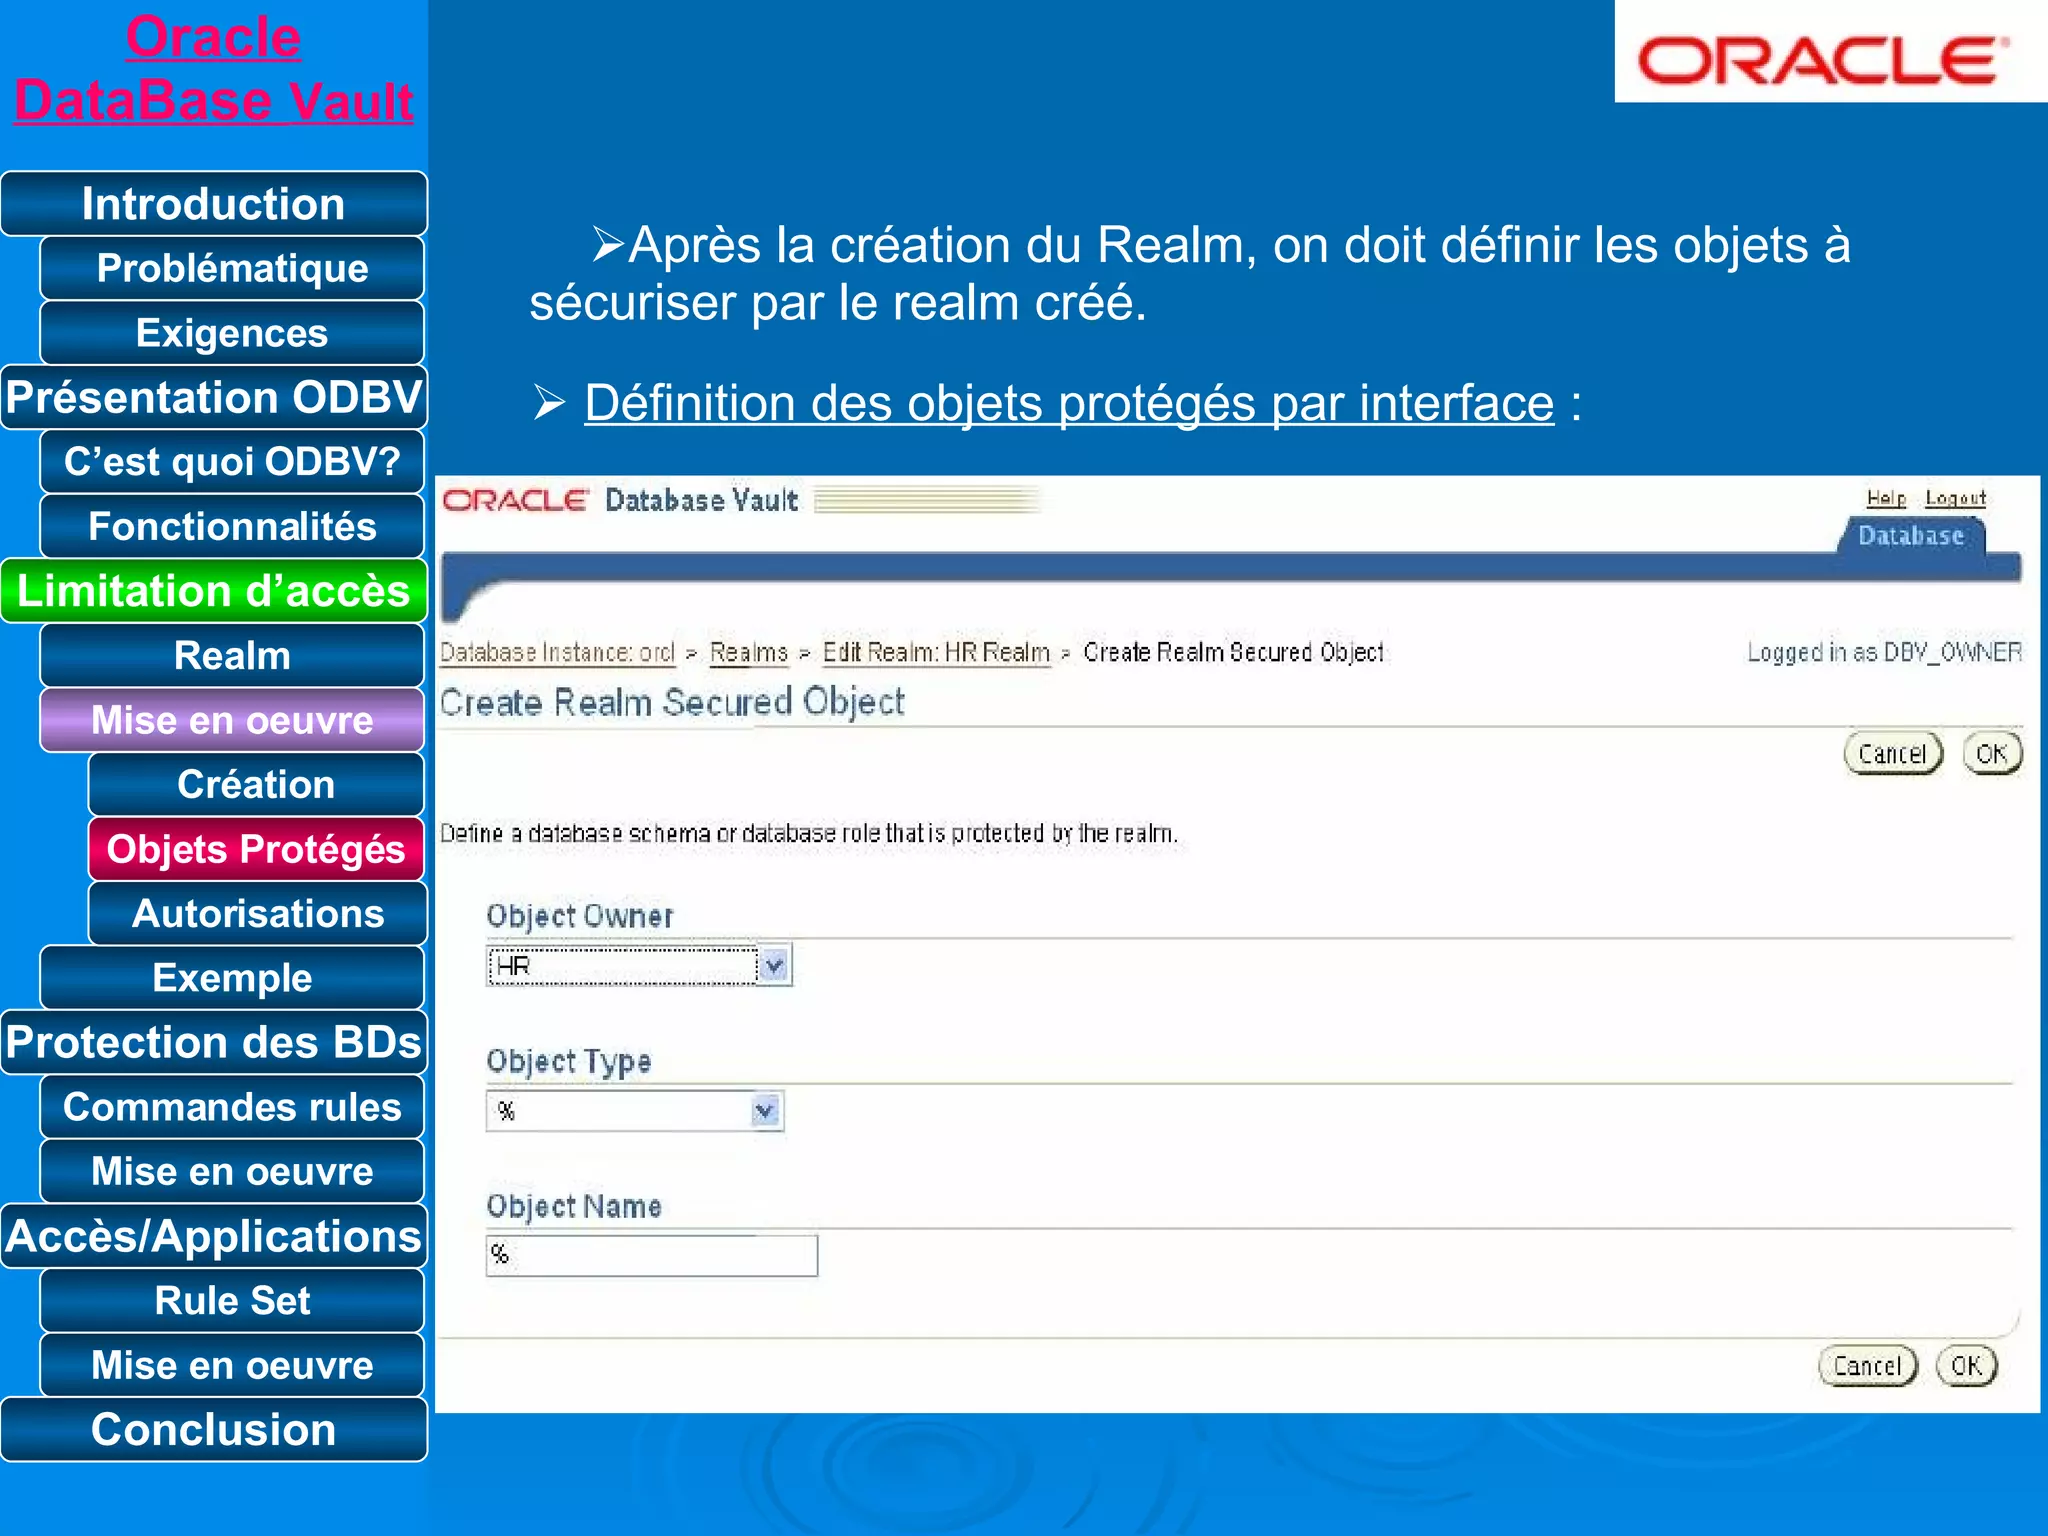Open Edit Realm: HR Realm breadcrumb
Screen dimensions: 2048x1536
tap(936, 652)
